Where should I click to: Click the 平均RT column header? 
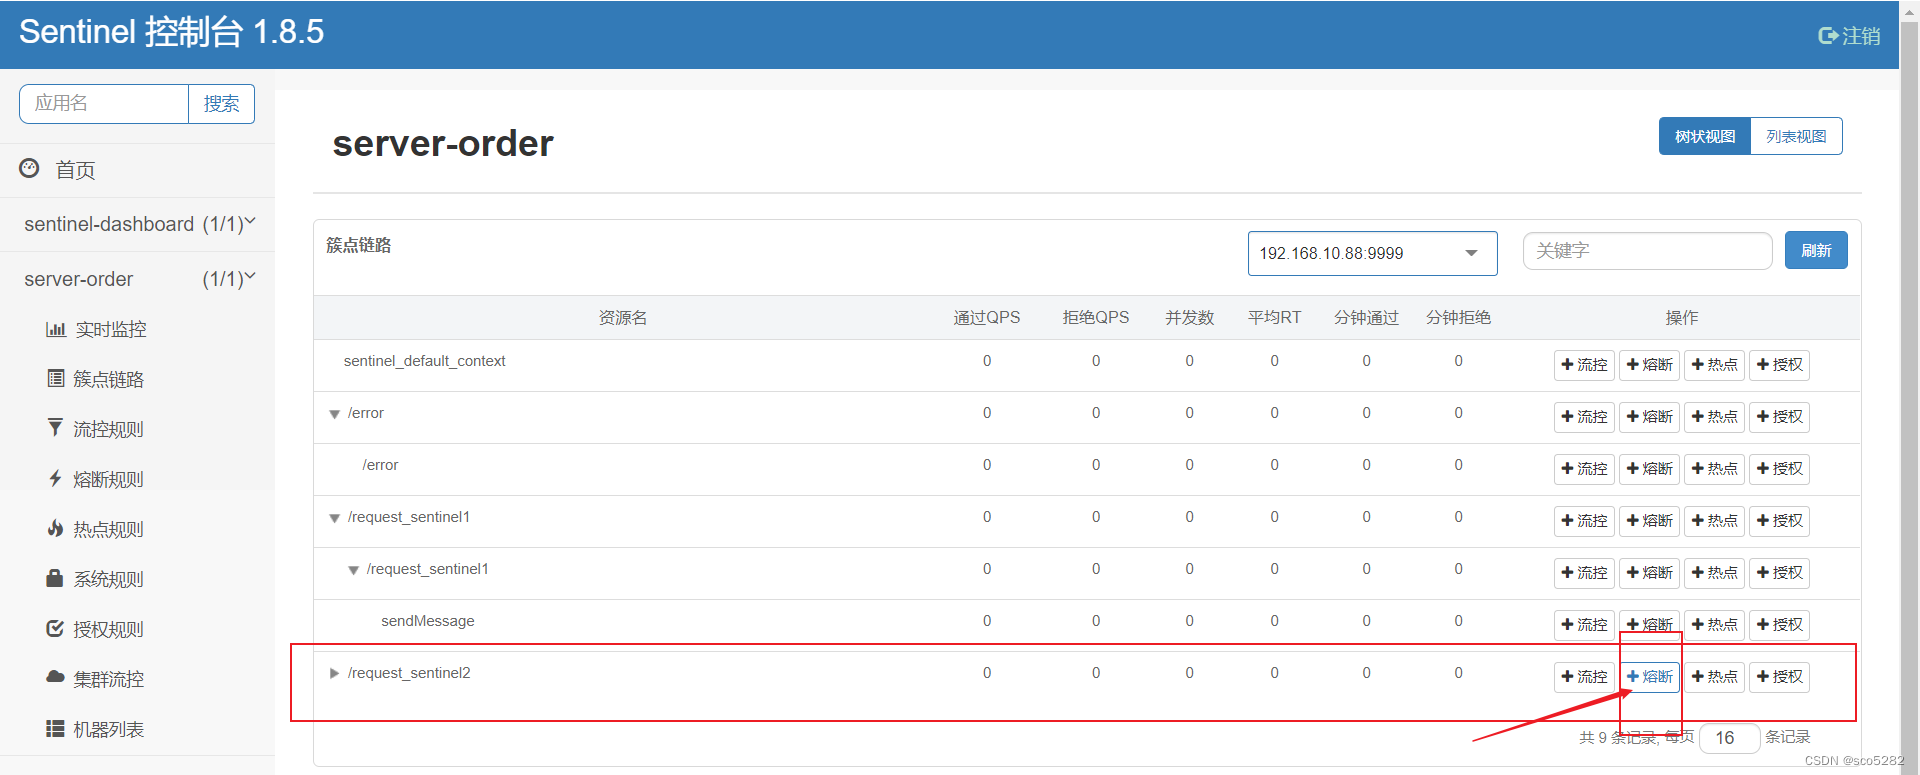(x=1274, y=317)
